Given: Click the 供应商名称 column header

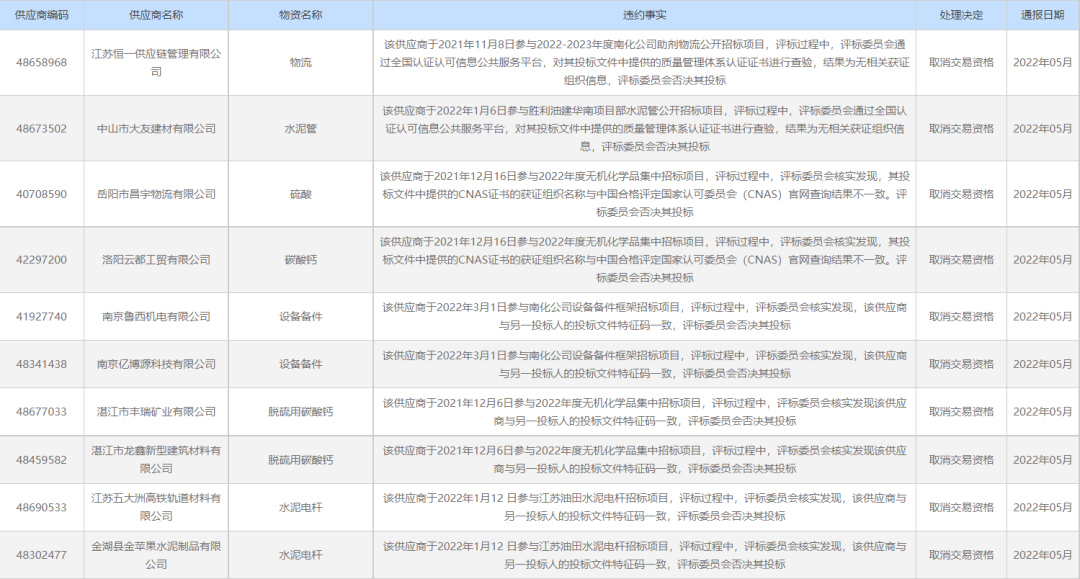Looking at the screenshot, I should click(x=157, y=13).
